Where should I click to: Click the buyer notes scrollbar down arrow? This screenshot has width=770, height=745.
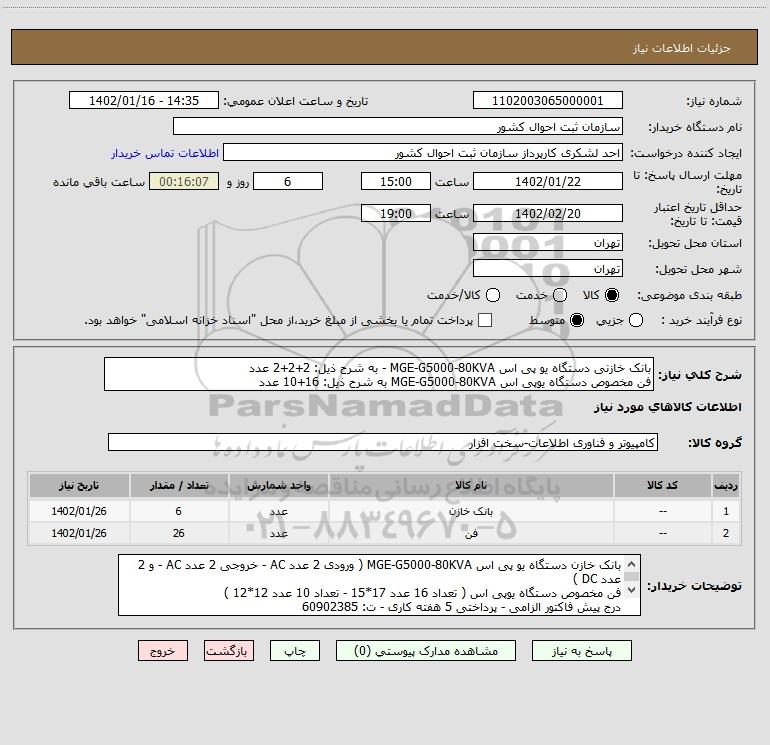point(632,589)
